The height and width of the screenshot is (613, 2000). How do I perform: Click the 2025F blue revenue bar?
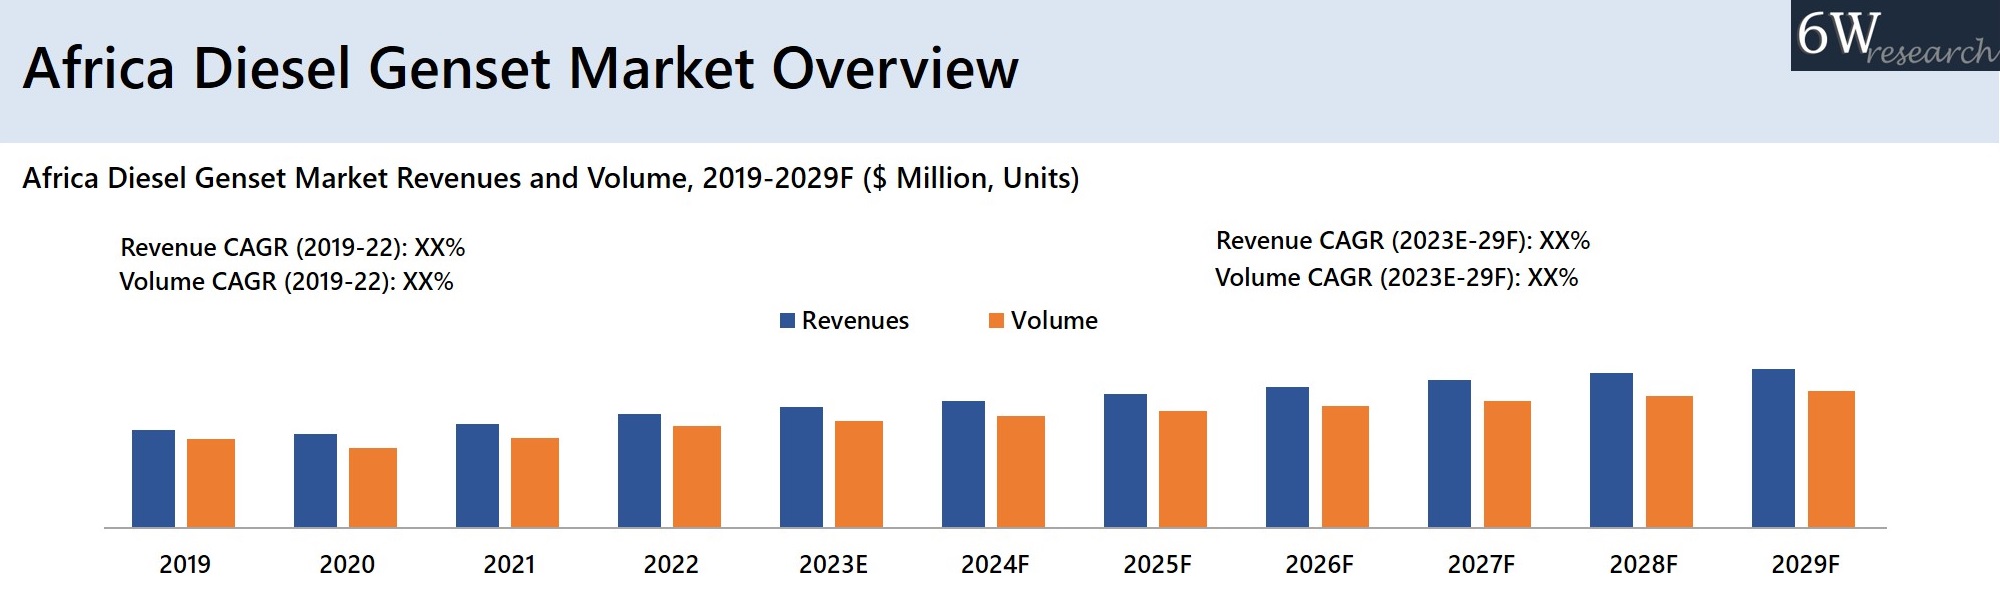pyautogui.click(x=1125, y=460)
